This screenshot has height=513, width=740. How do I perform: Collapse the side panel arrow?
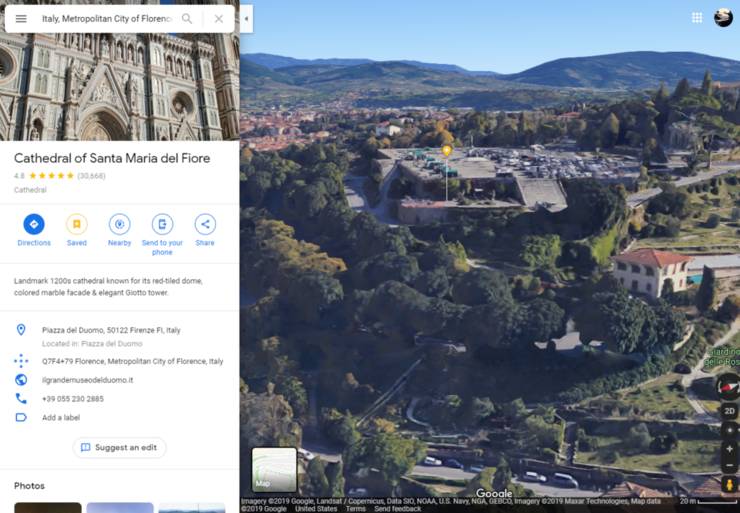(x=246, y=18)
